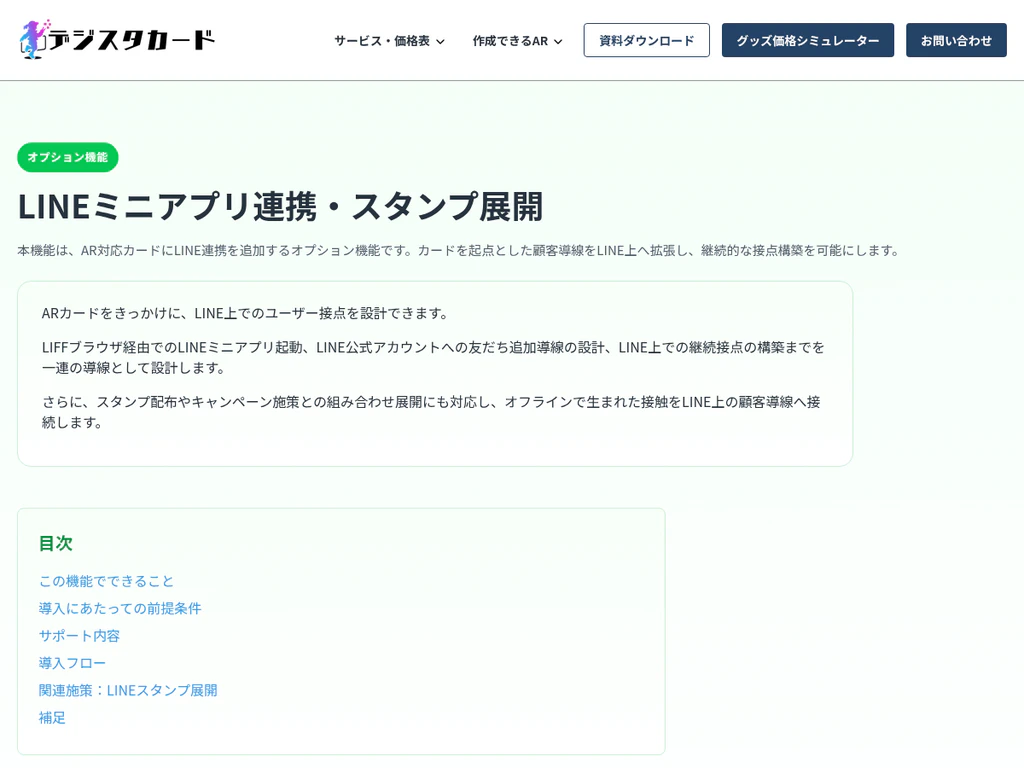Click intro sentence starting 本機能は、AR対応カード
This screenshot has height=768, width=1024.
[460, 251]
